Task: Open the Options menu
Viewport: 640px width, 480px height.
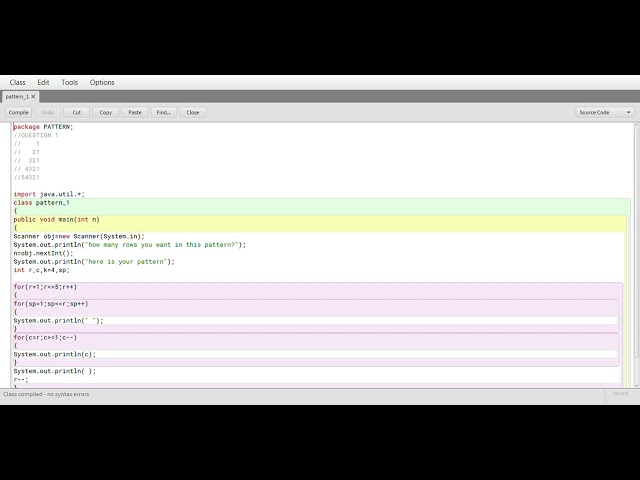Action: (x=102, y=82)
